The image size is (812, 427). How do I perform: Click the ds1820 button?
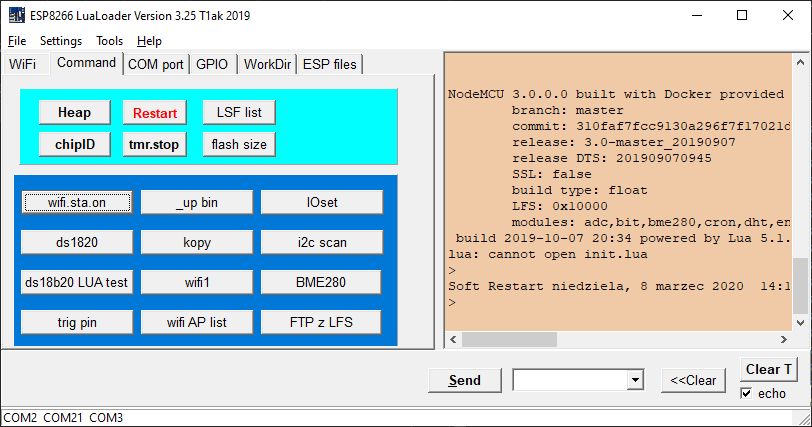(x=77, y=242)
